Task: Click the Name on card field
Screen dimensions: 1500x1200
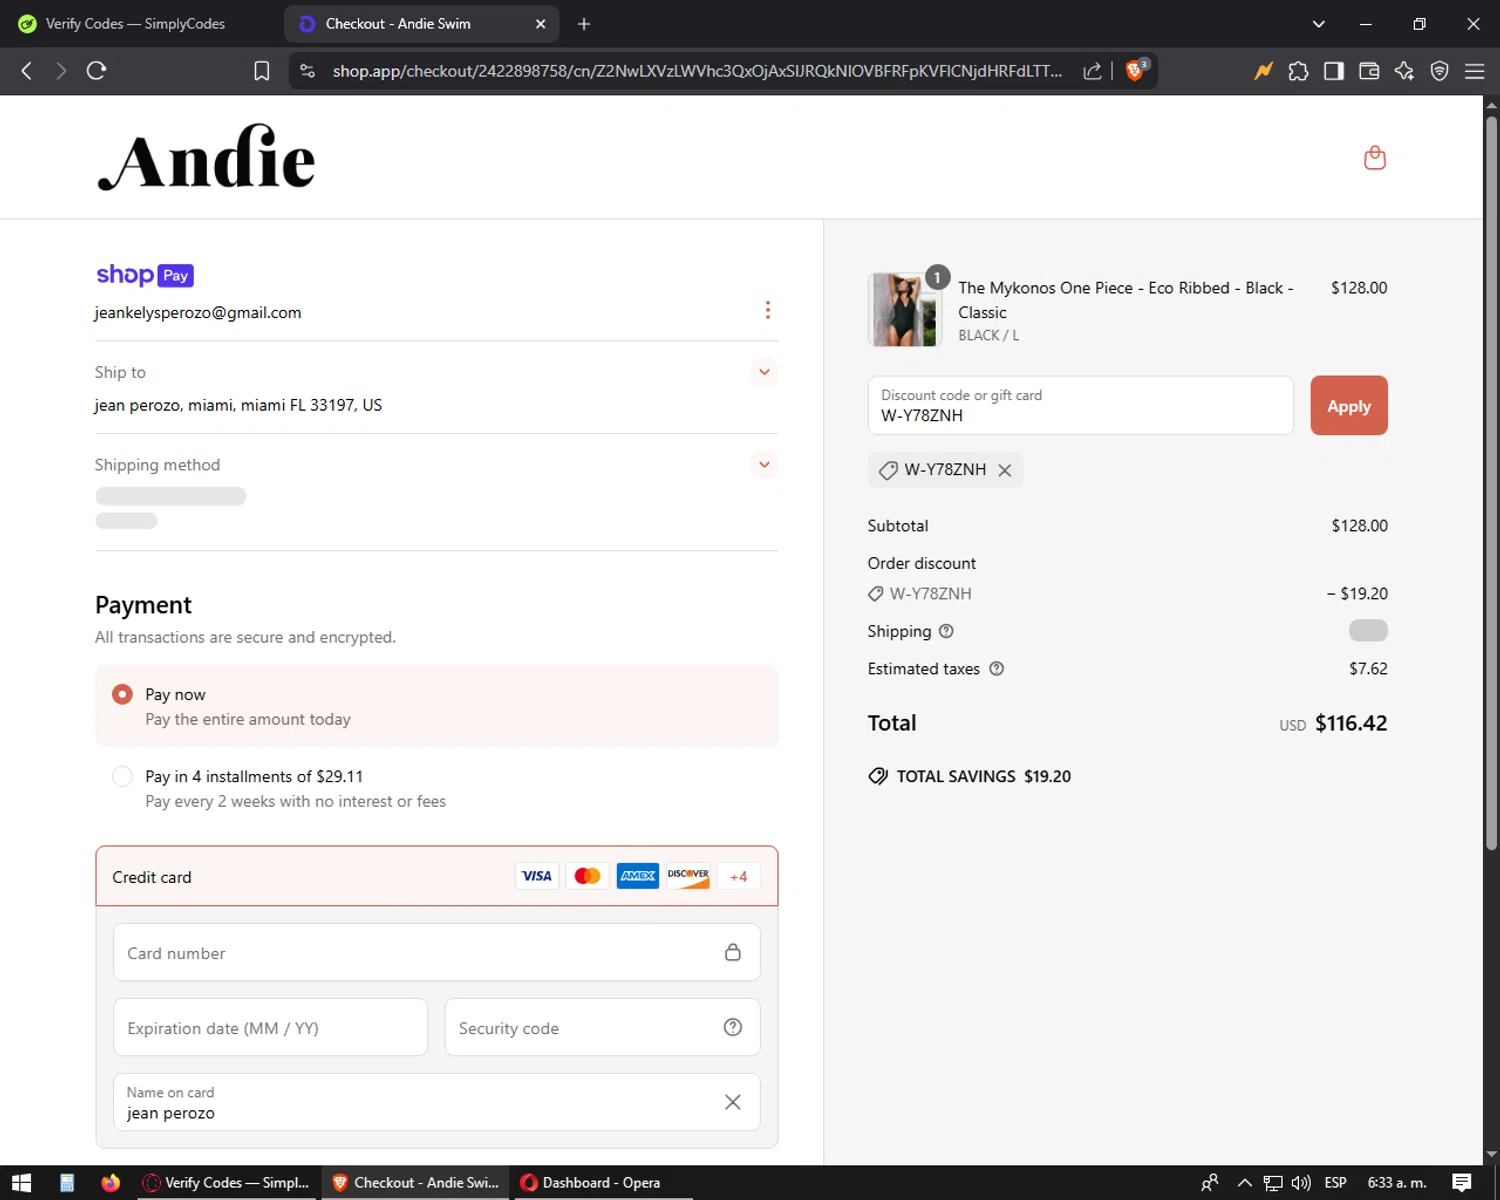Action: pos(437,1102)
